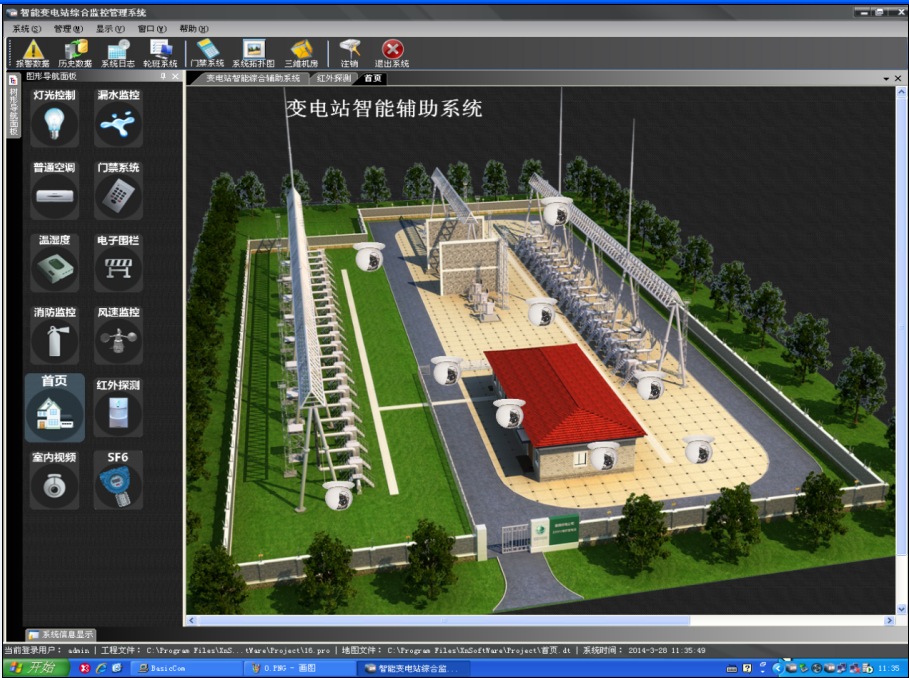This screenshot has width=909, height=678.
Task: Open the 显示(V) menu
Action: [x=110, y=29]
